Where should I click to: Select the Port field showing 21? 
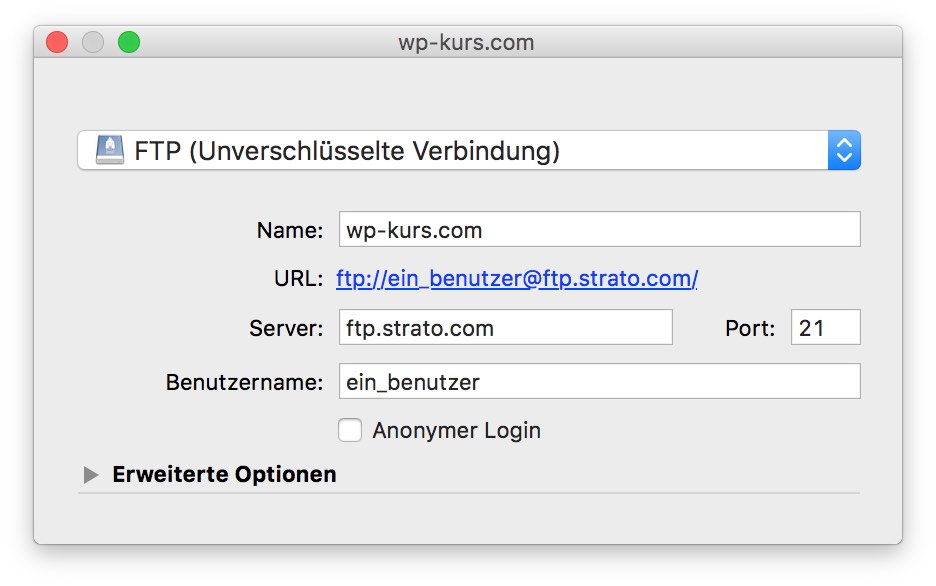[825, 328]
